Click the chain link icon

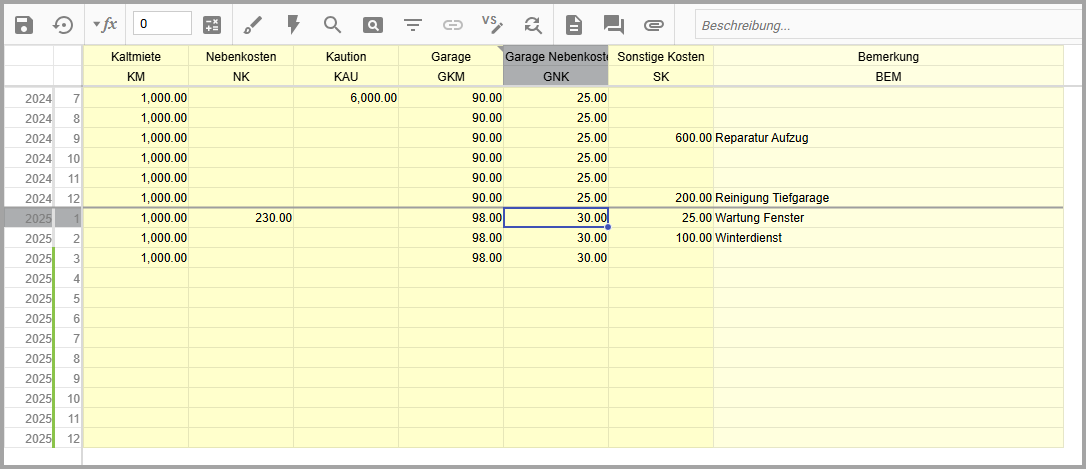point(453,24)
